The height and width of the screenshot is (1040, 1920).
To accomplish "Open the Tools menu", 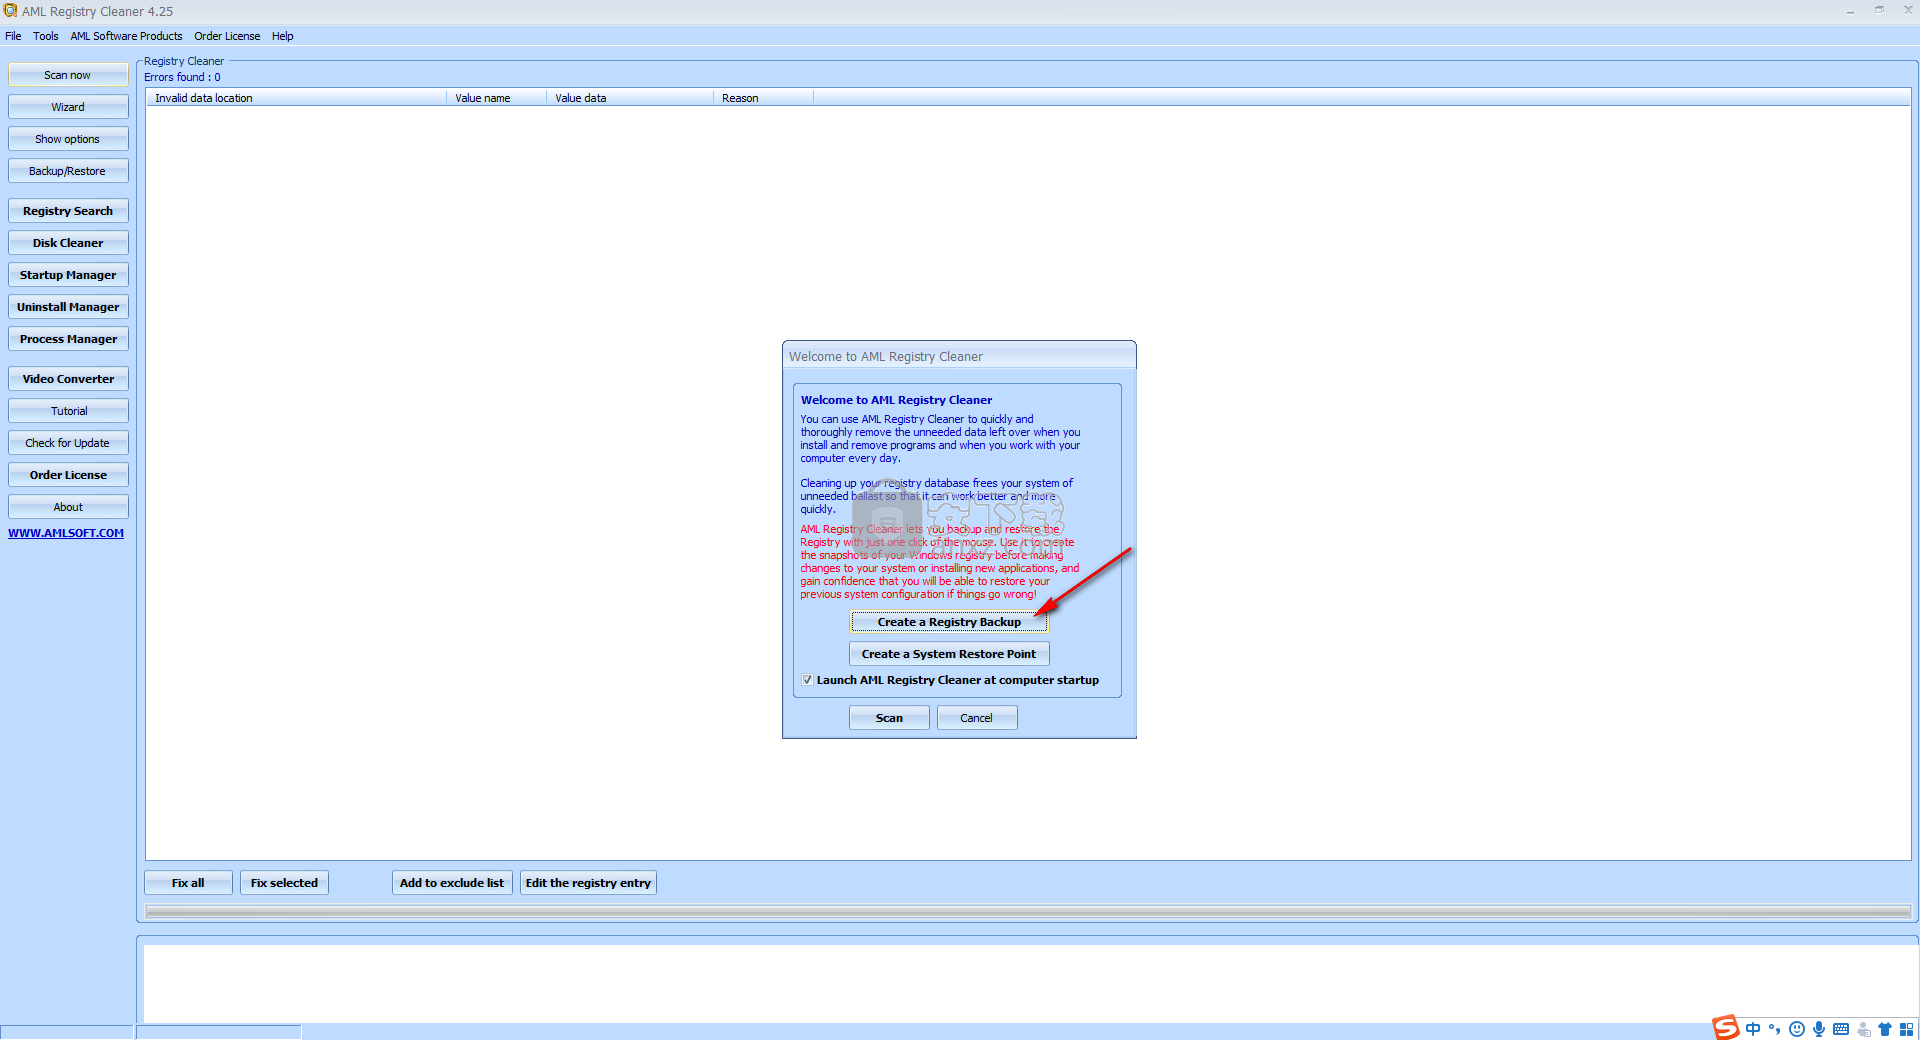I will tap(46, 36).
